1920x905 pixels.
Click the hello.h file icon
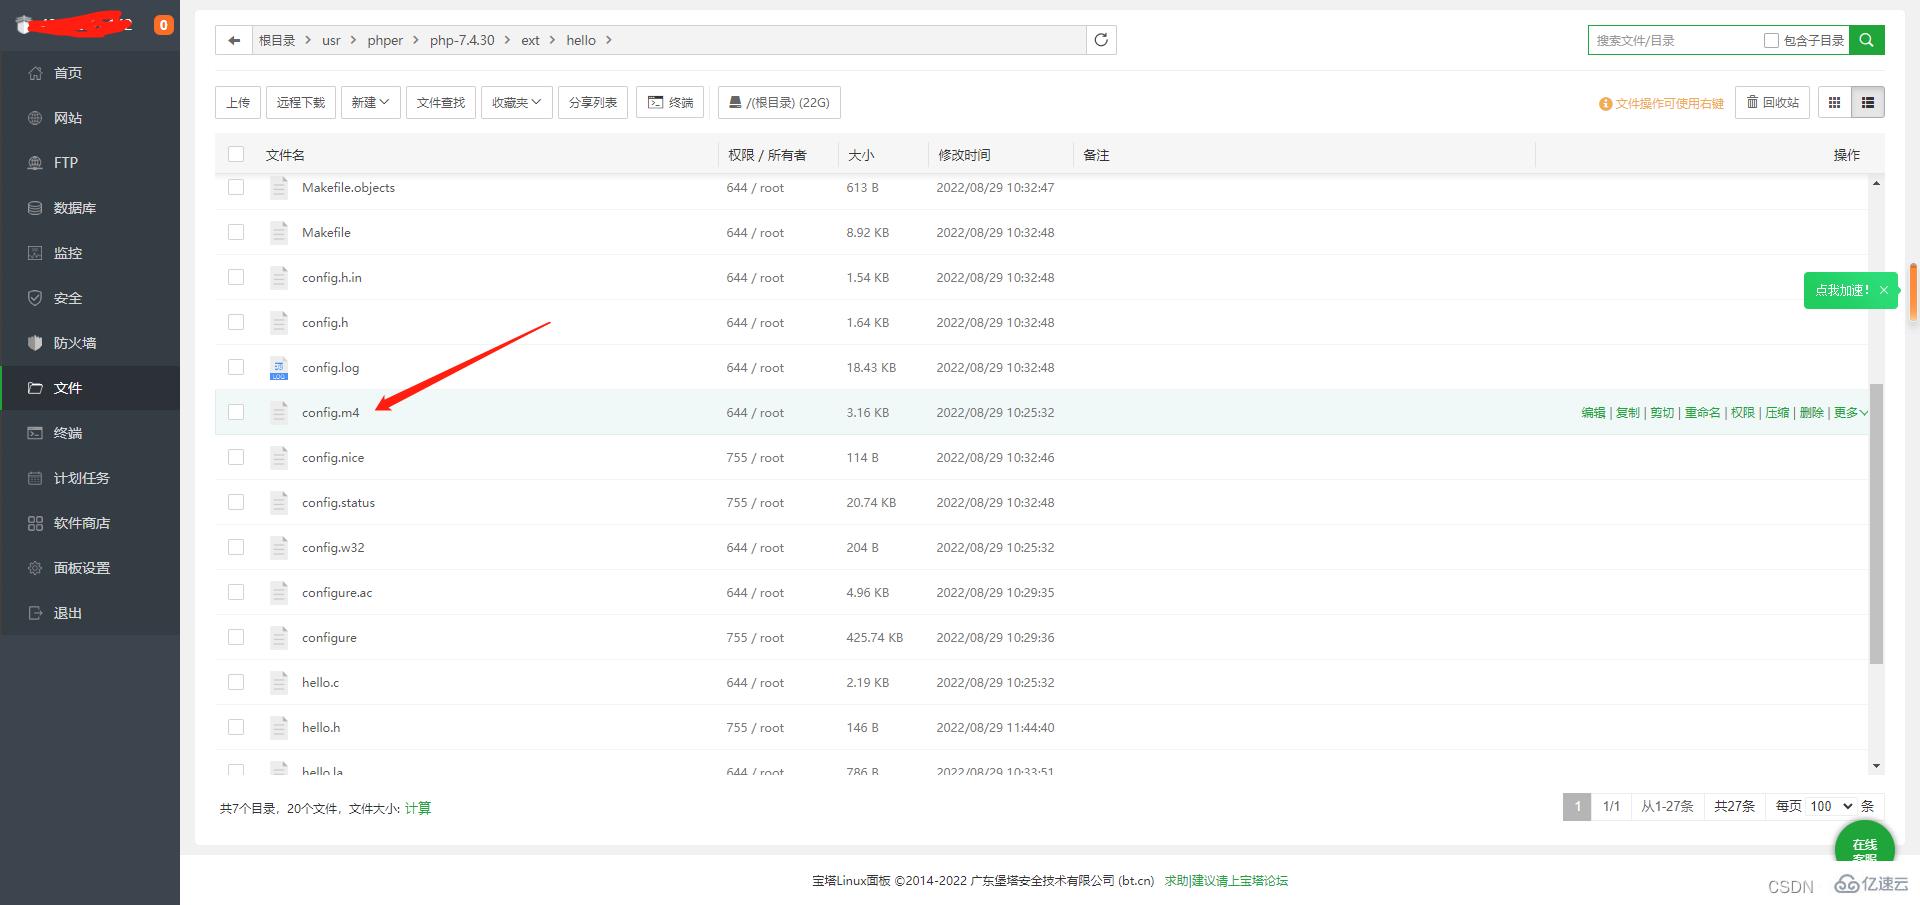pyautogui.click(x=279, y=728)
